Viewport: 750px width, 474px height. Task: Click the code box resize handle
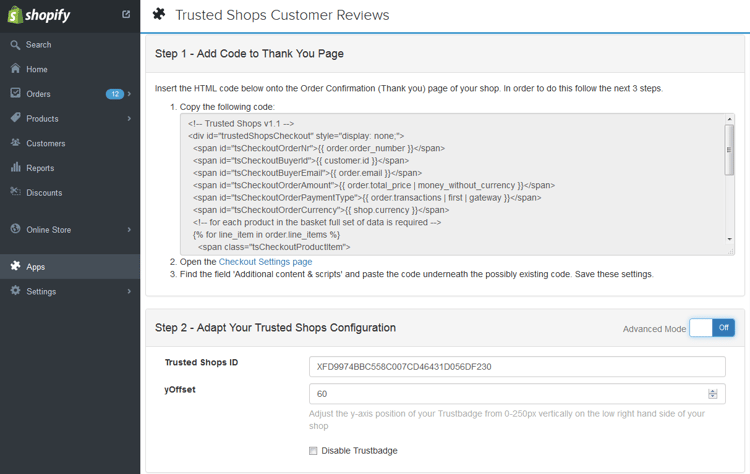(x=730, y=251)
